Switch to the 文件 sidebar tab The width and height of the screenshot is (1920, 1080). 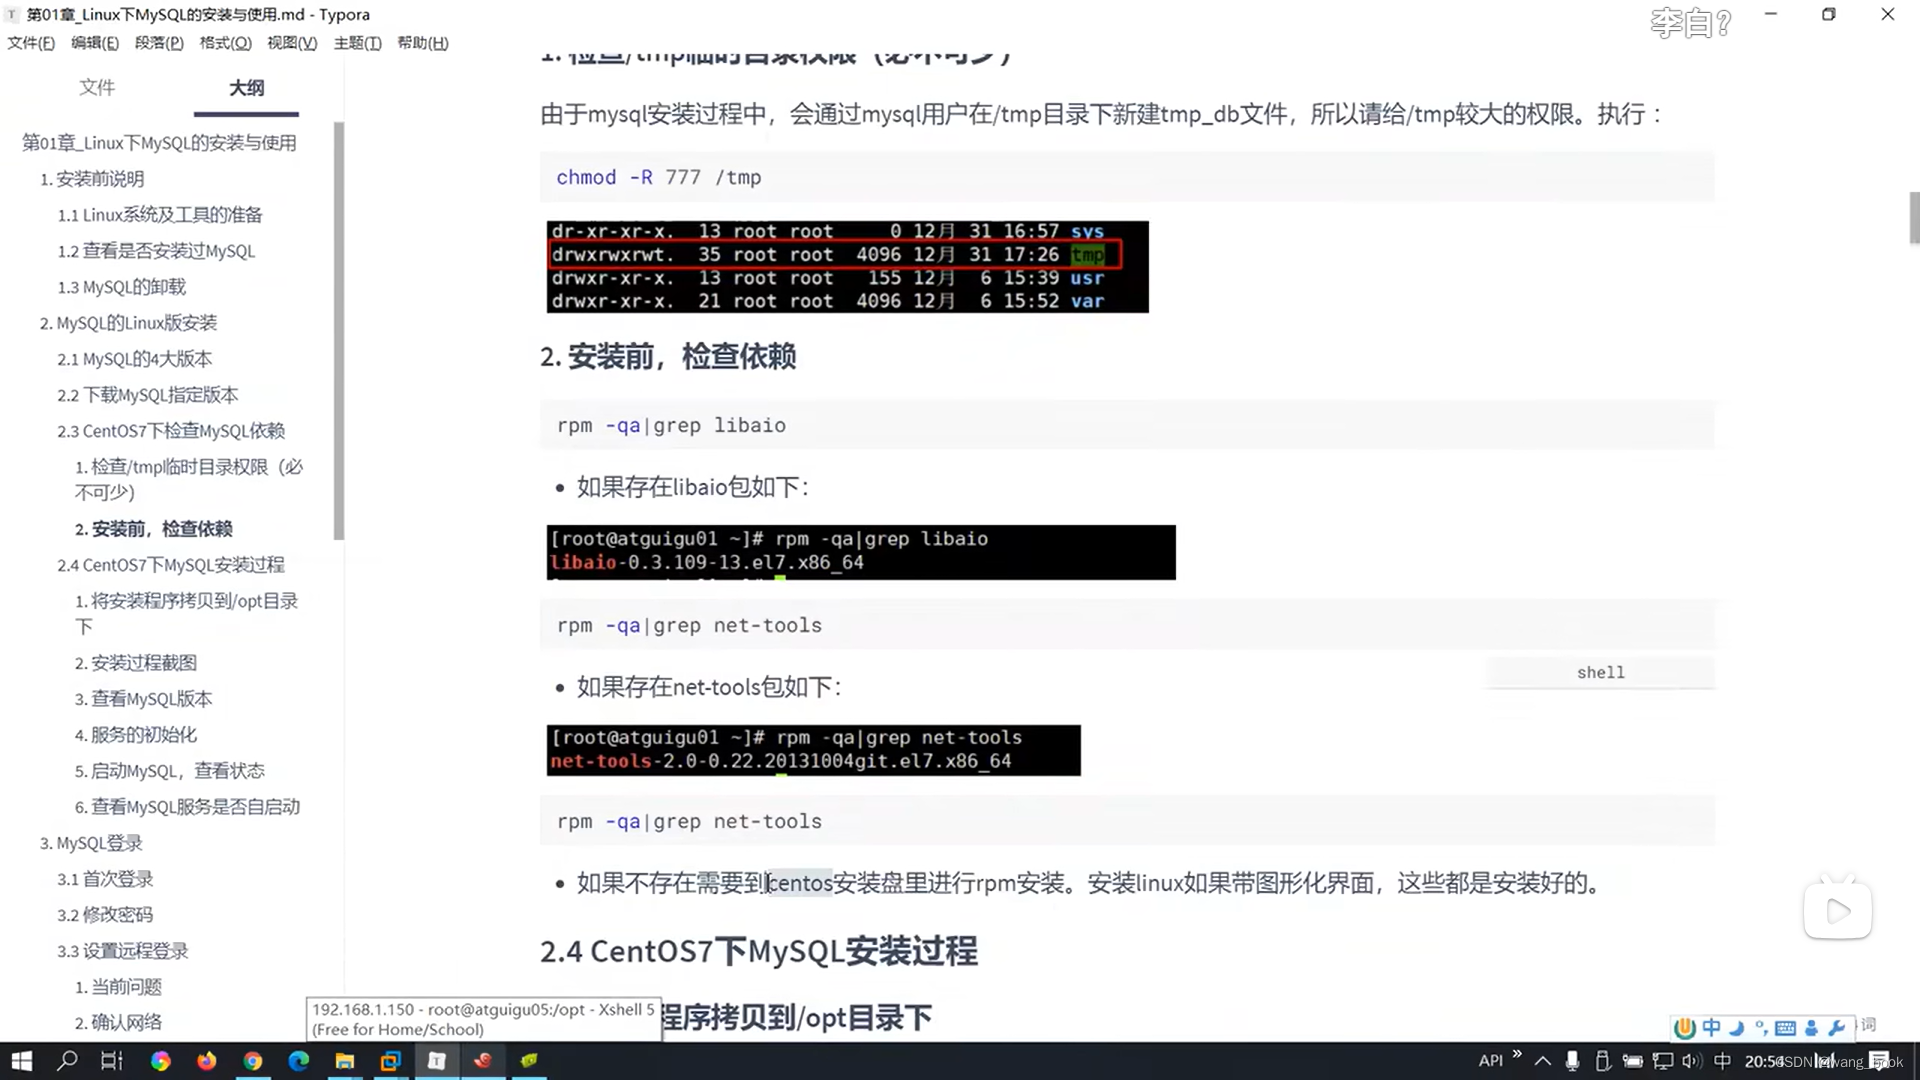pyautogui.click(x=97, y=88)
